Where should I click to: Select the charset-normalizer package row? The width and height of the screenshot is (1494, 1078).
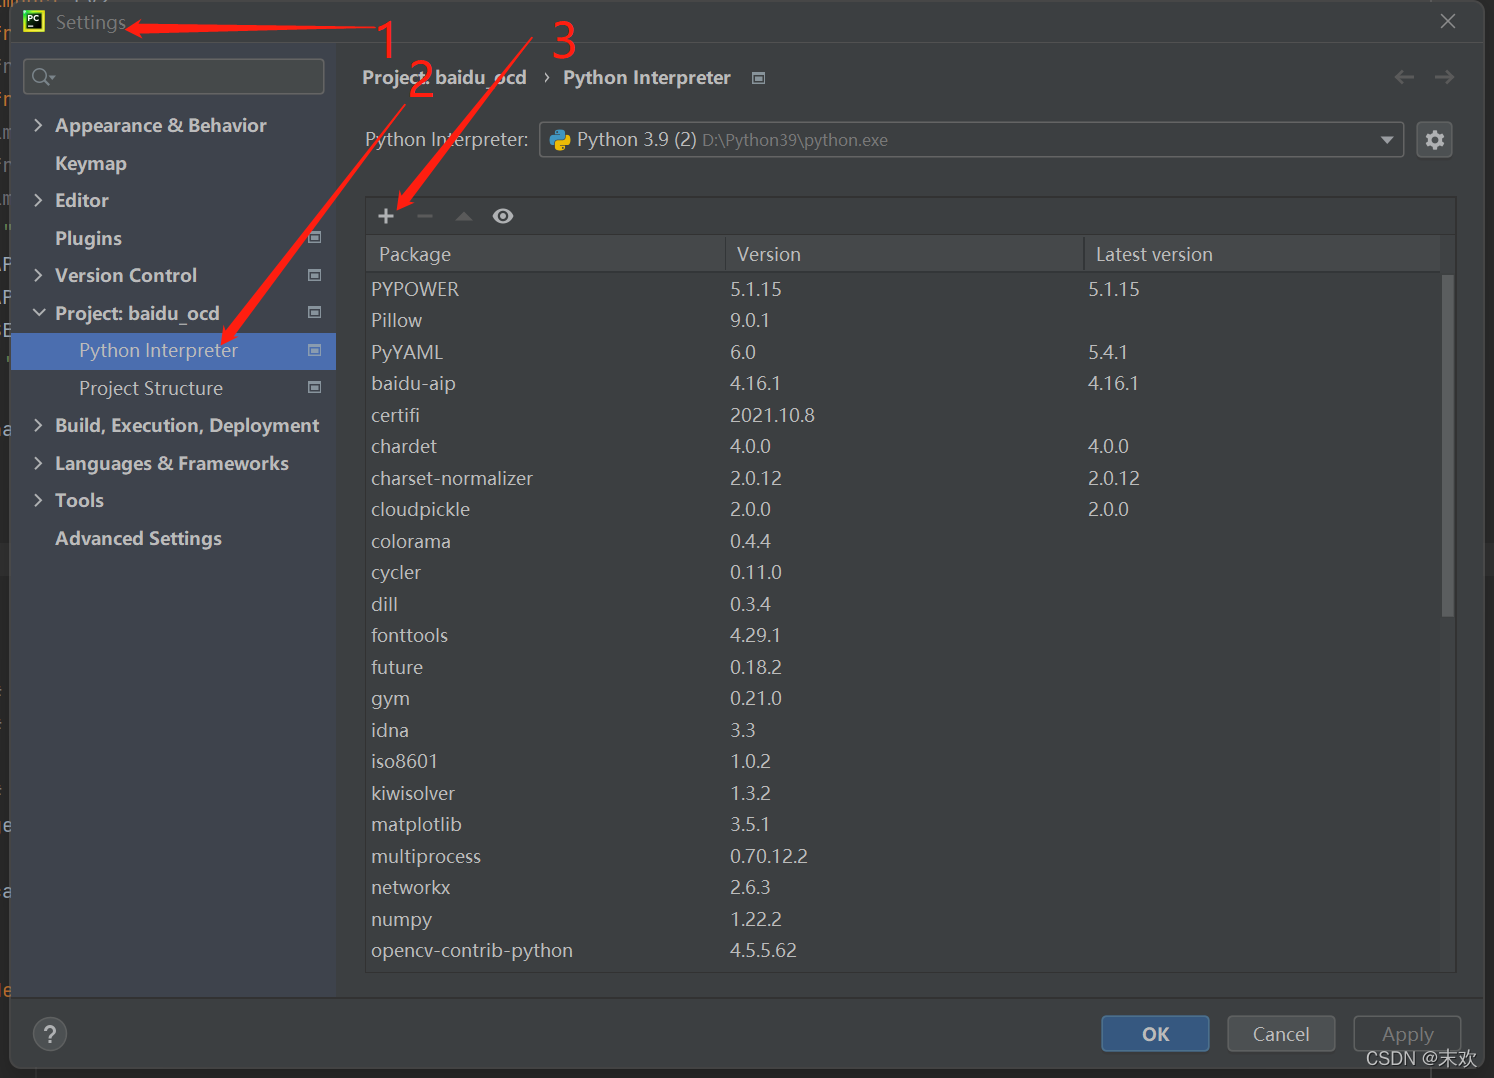(904, 478)
